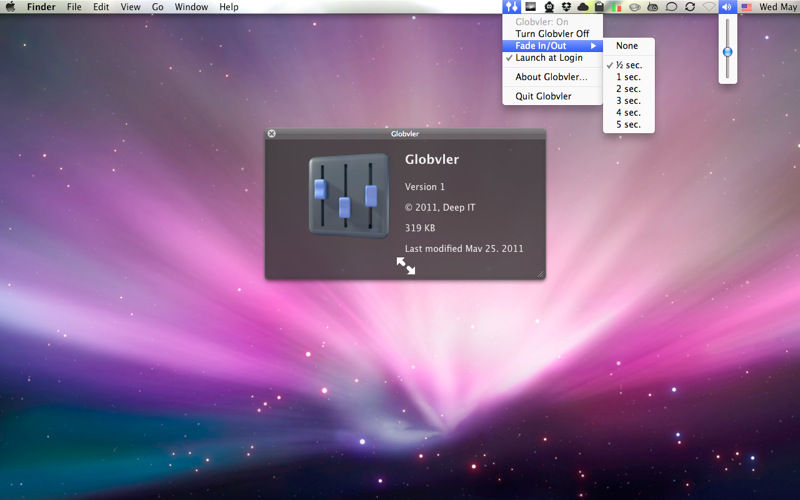
Task: Open the Dropbox menu bar icon
Action: 566,7
